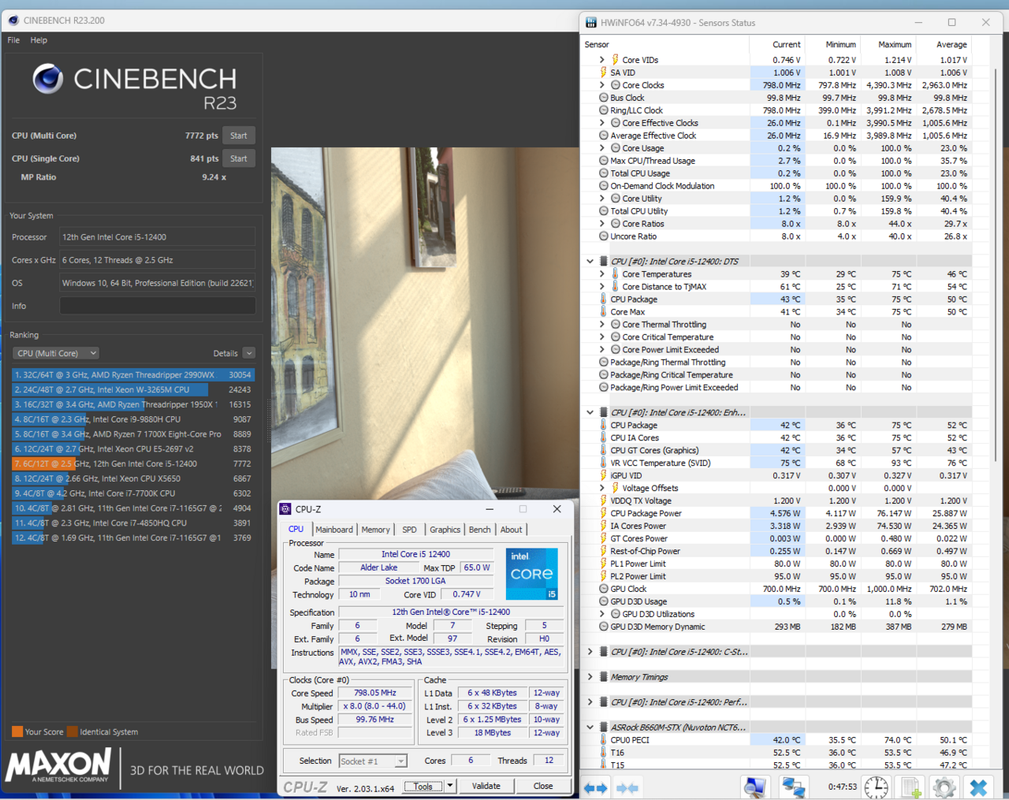Click Cinebench title bar app icon
The height and width of the screenshot is (800, 1009).
coord(13,21)
